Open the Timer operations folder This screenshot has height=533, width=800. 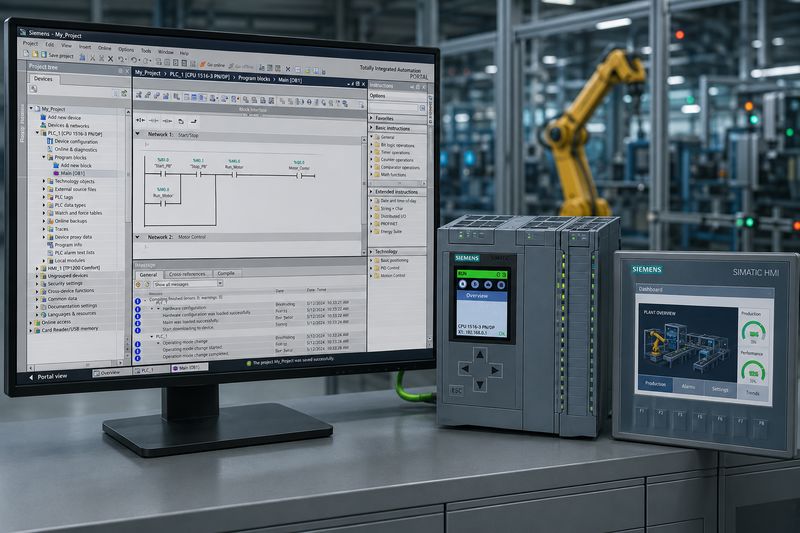click(392, 153)
